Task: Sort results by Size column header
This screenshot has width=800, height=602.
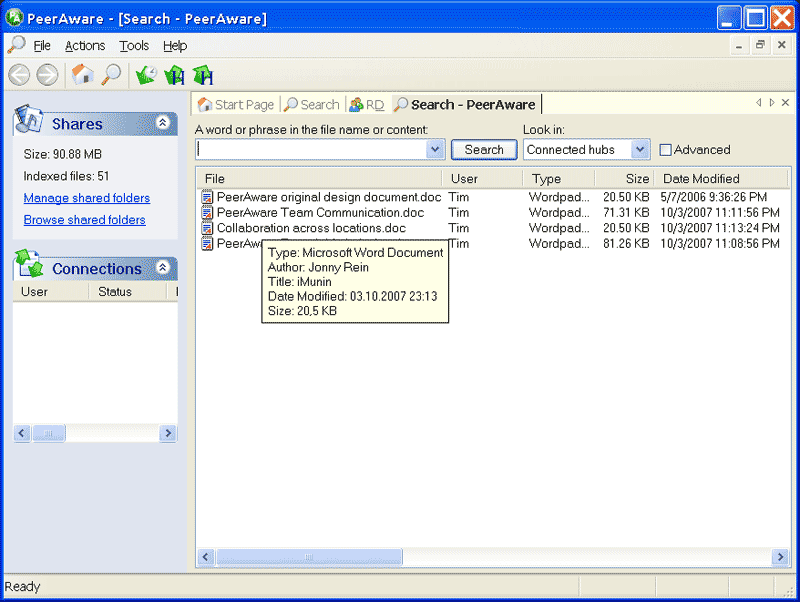Action: (624, 179)
